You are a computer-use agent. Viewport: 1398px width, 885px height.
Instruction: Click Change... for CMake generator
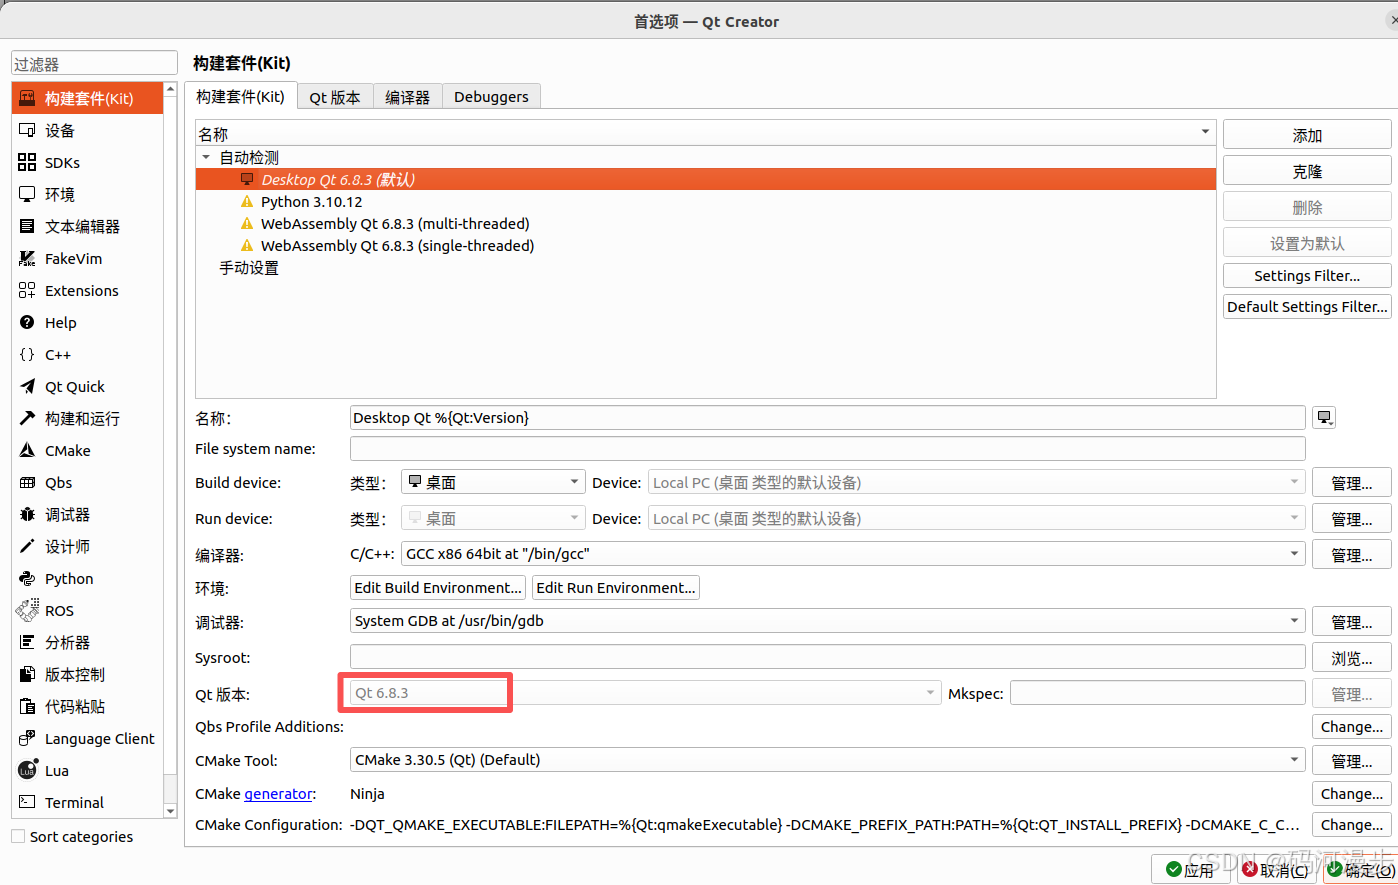pos(1351,794)
